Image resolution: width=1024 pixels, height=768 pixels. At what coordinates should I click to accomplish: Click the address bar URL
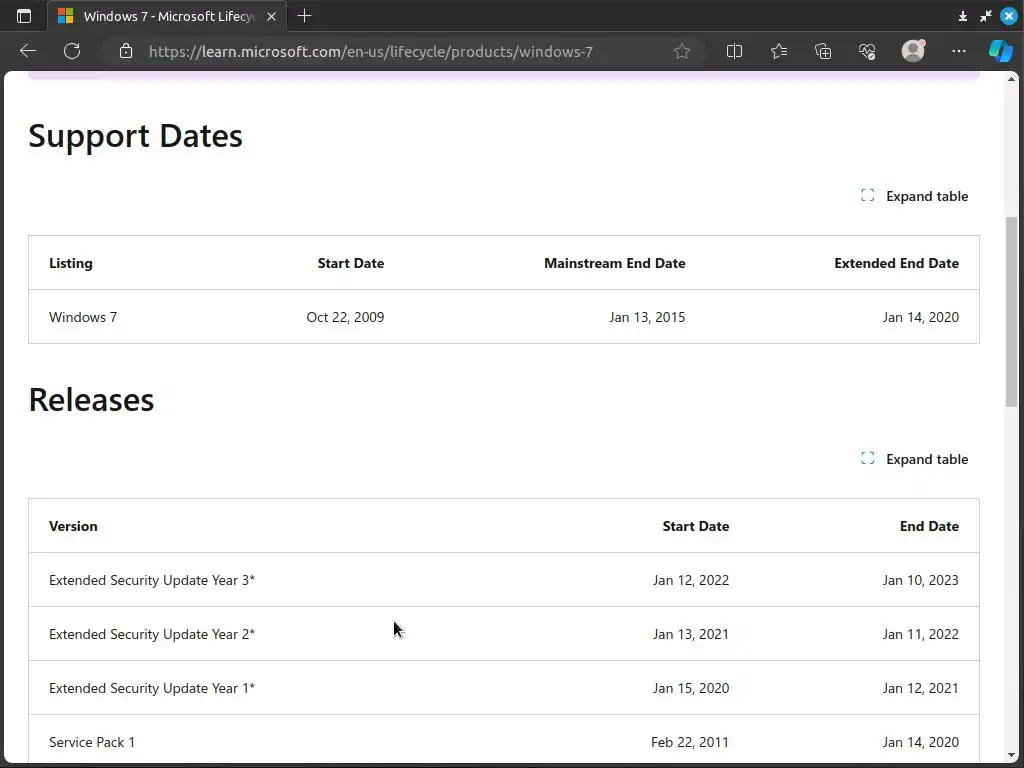[x=370, y=51]
